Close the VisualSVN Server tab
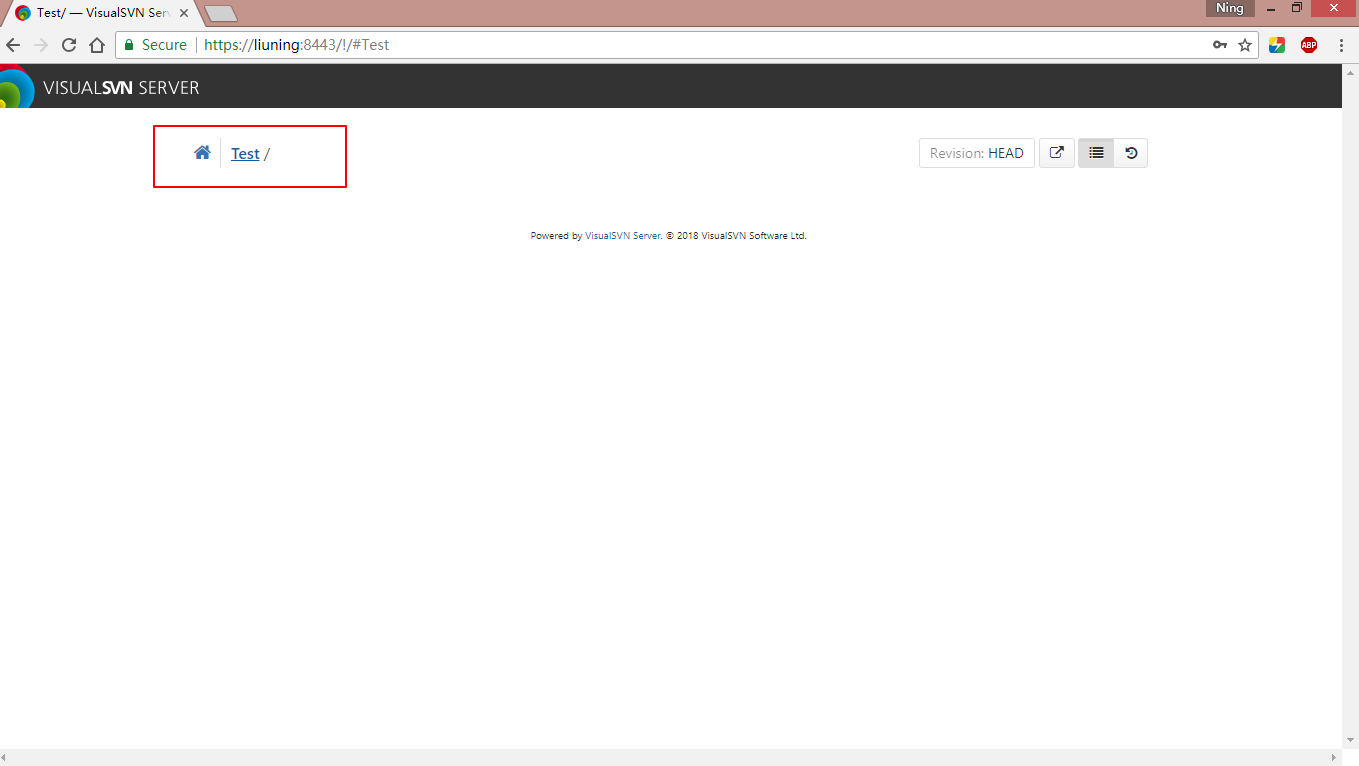1359x766 pixels. [x=184, y=14]
